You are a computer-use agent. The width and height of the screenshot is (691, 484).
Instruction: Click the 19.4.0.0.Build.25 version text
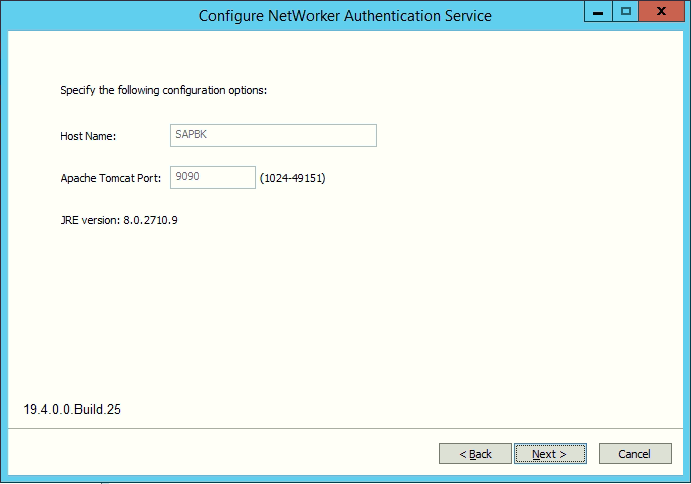coord(73,409)
